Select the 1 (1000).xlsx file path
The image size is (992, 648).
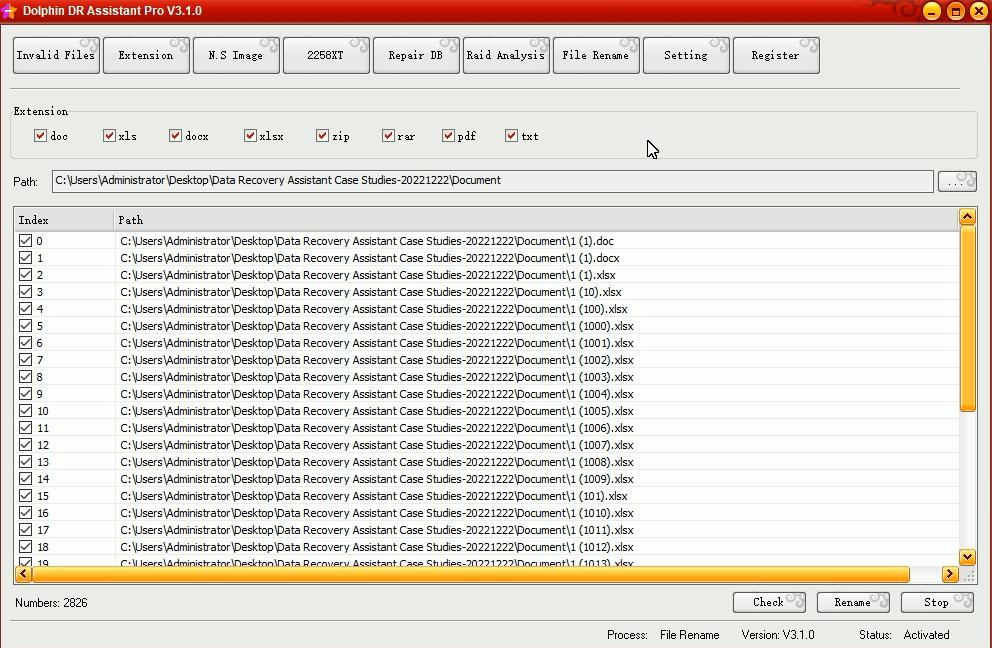[377, 327]
